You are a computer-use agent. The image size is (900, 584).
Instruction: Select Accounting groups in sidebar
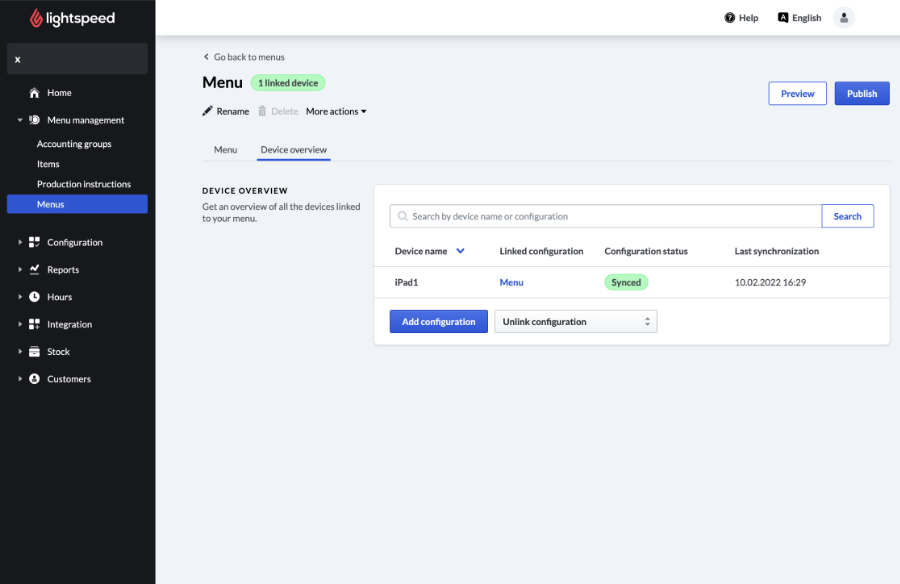(x=74, y=144)
